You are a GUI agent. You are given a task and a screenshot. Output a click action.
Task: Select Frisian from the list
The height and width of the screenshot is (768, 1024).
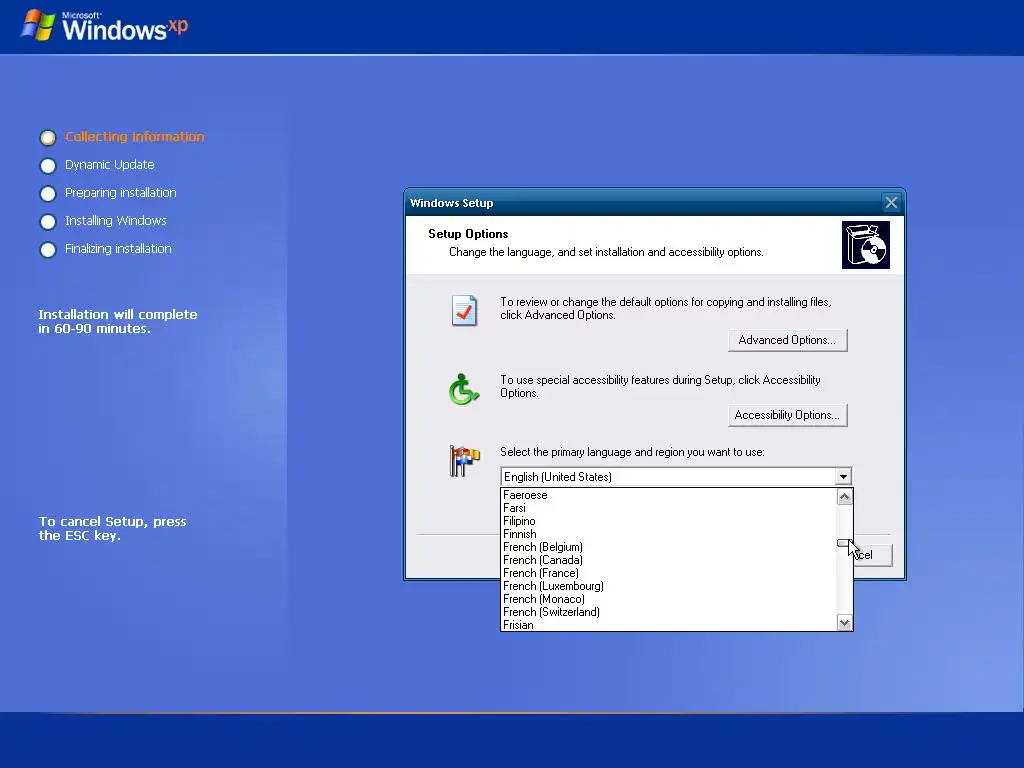click(x=669, y=625)
